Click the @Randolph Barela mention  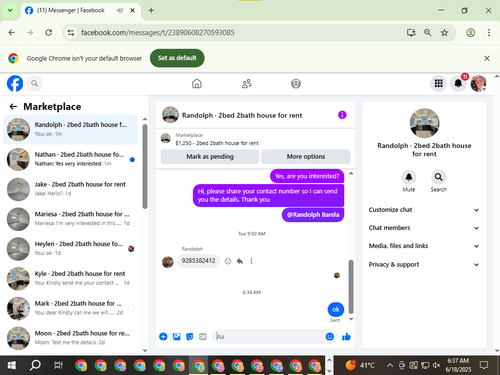click(313, 215)
